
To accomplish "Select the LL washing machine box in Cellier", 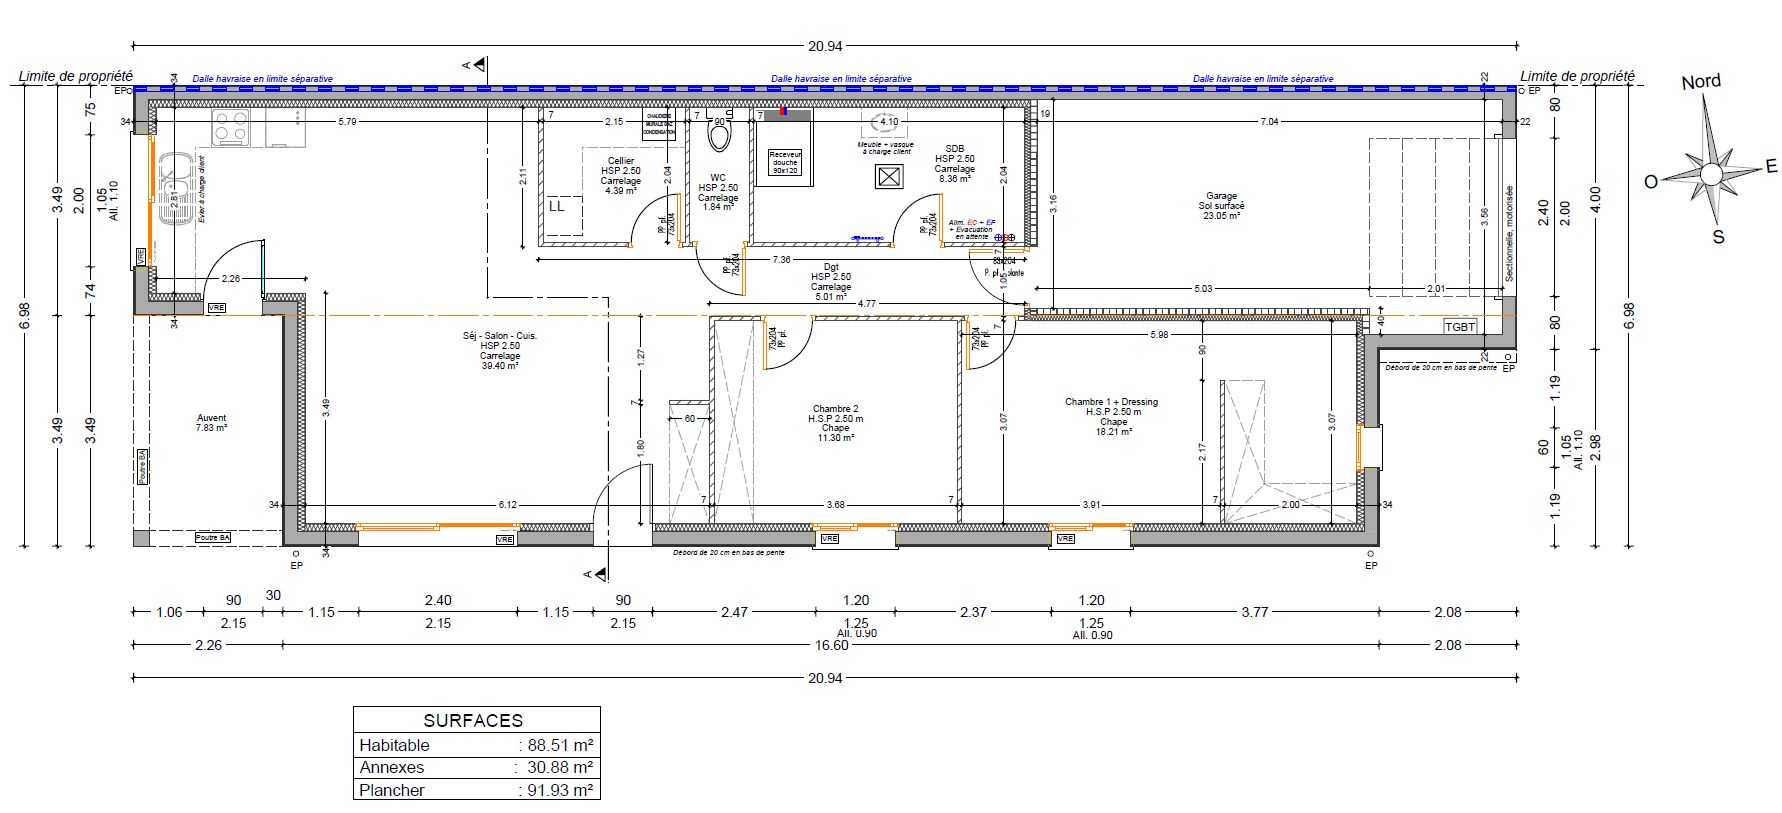I will (557, 206).
